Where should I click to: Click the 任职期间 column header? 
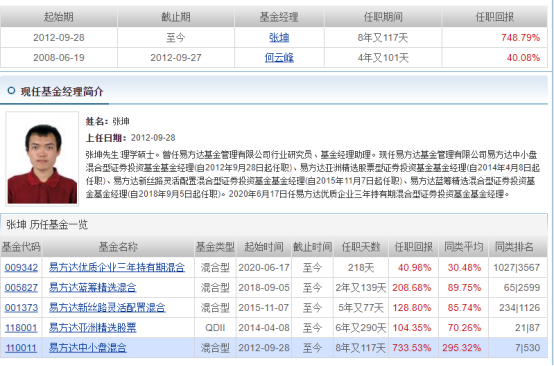tap(383, 17)
